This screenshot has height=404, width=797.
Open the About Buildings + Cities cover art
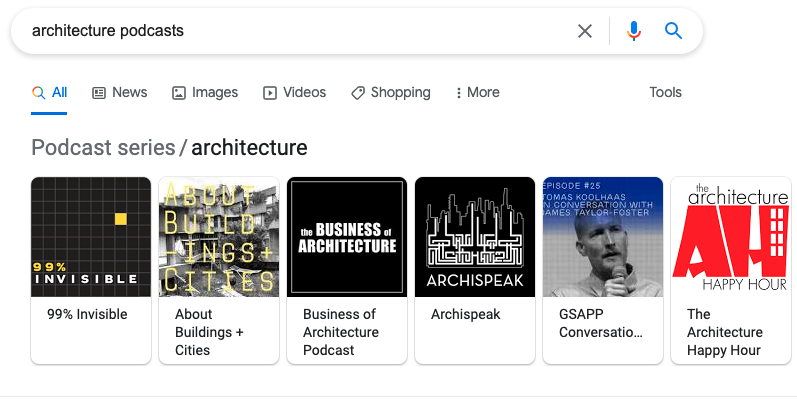coord(219,237)
